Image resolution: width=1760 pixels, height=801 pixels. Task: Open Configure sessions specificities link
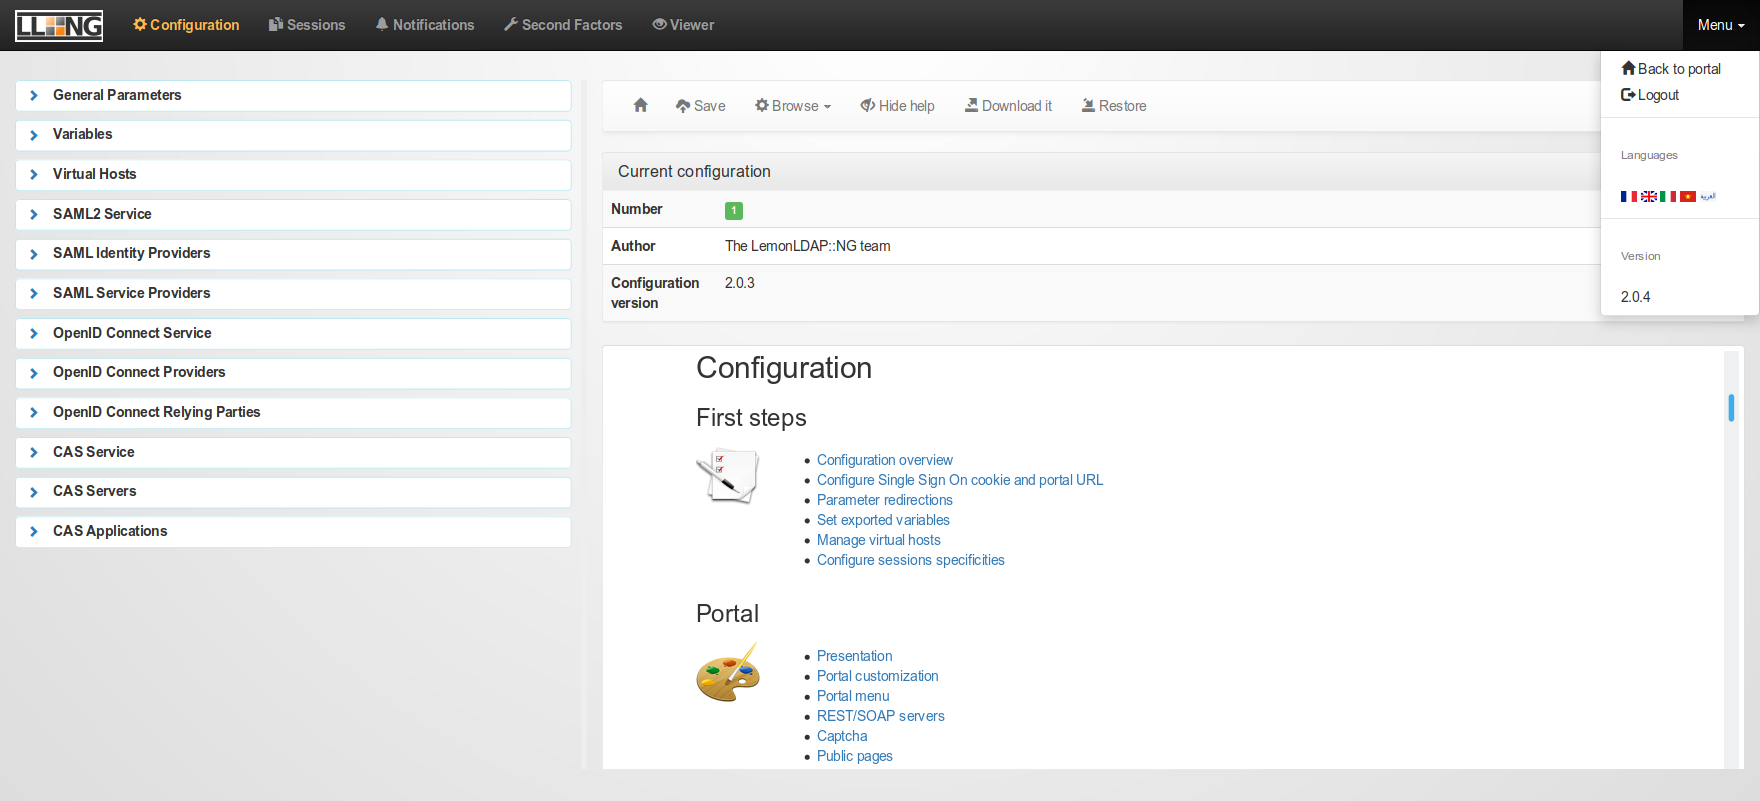click(911, 560)
